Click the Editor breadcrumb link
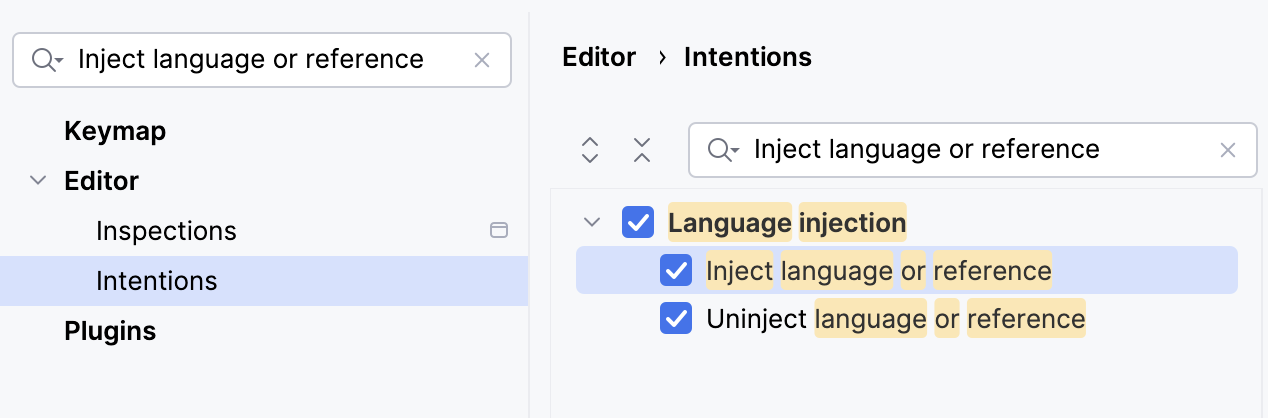This screenshot has height=418, width=1268. [599, 58]
